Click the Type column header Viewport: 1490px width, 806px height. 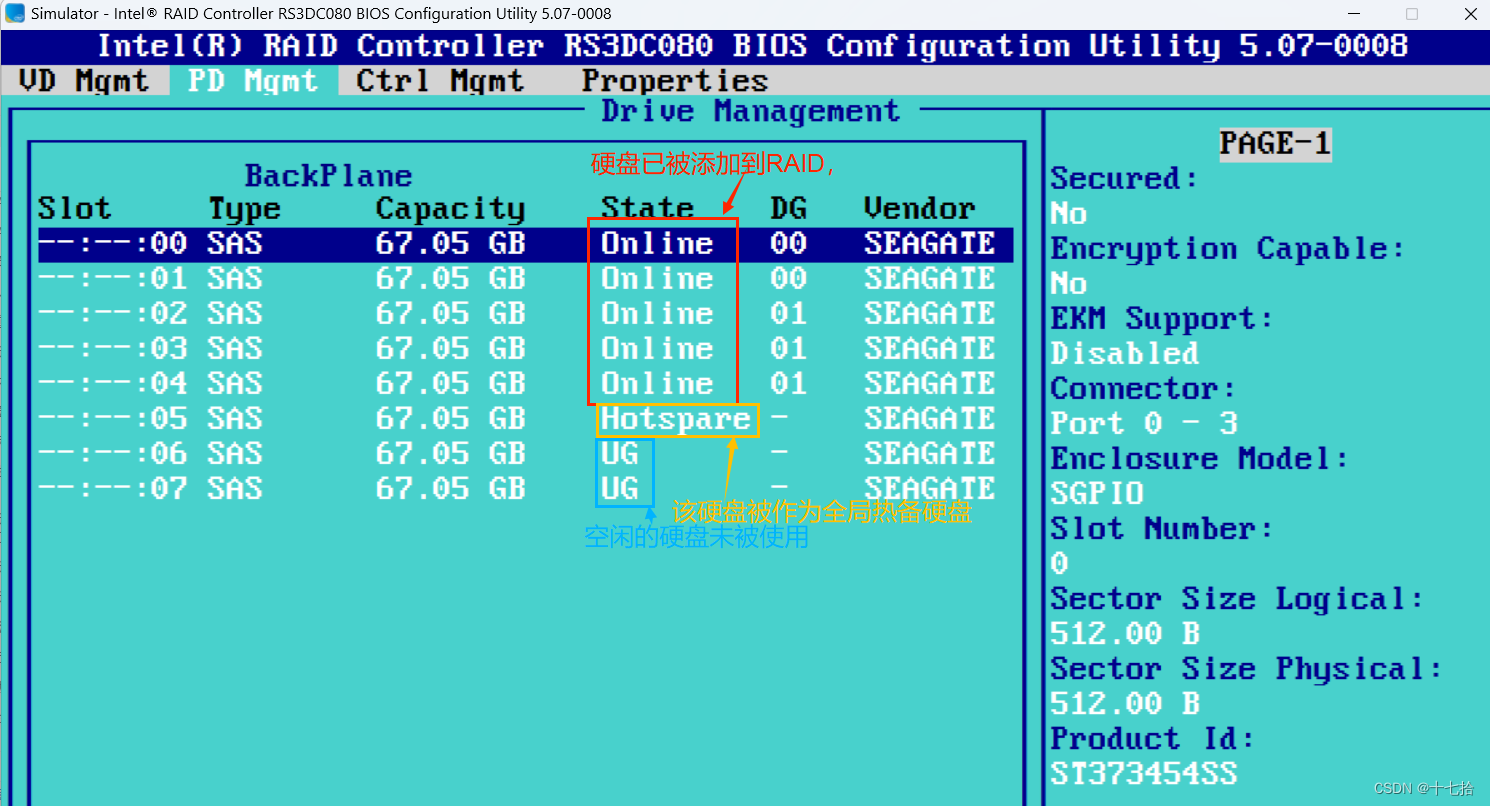tap(245, 210)
